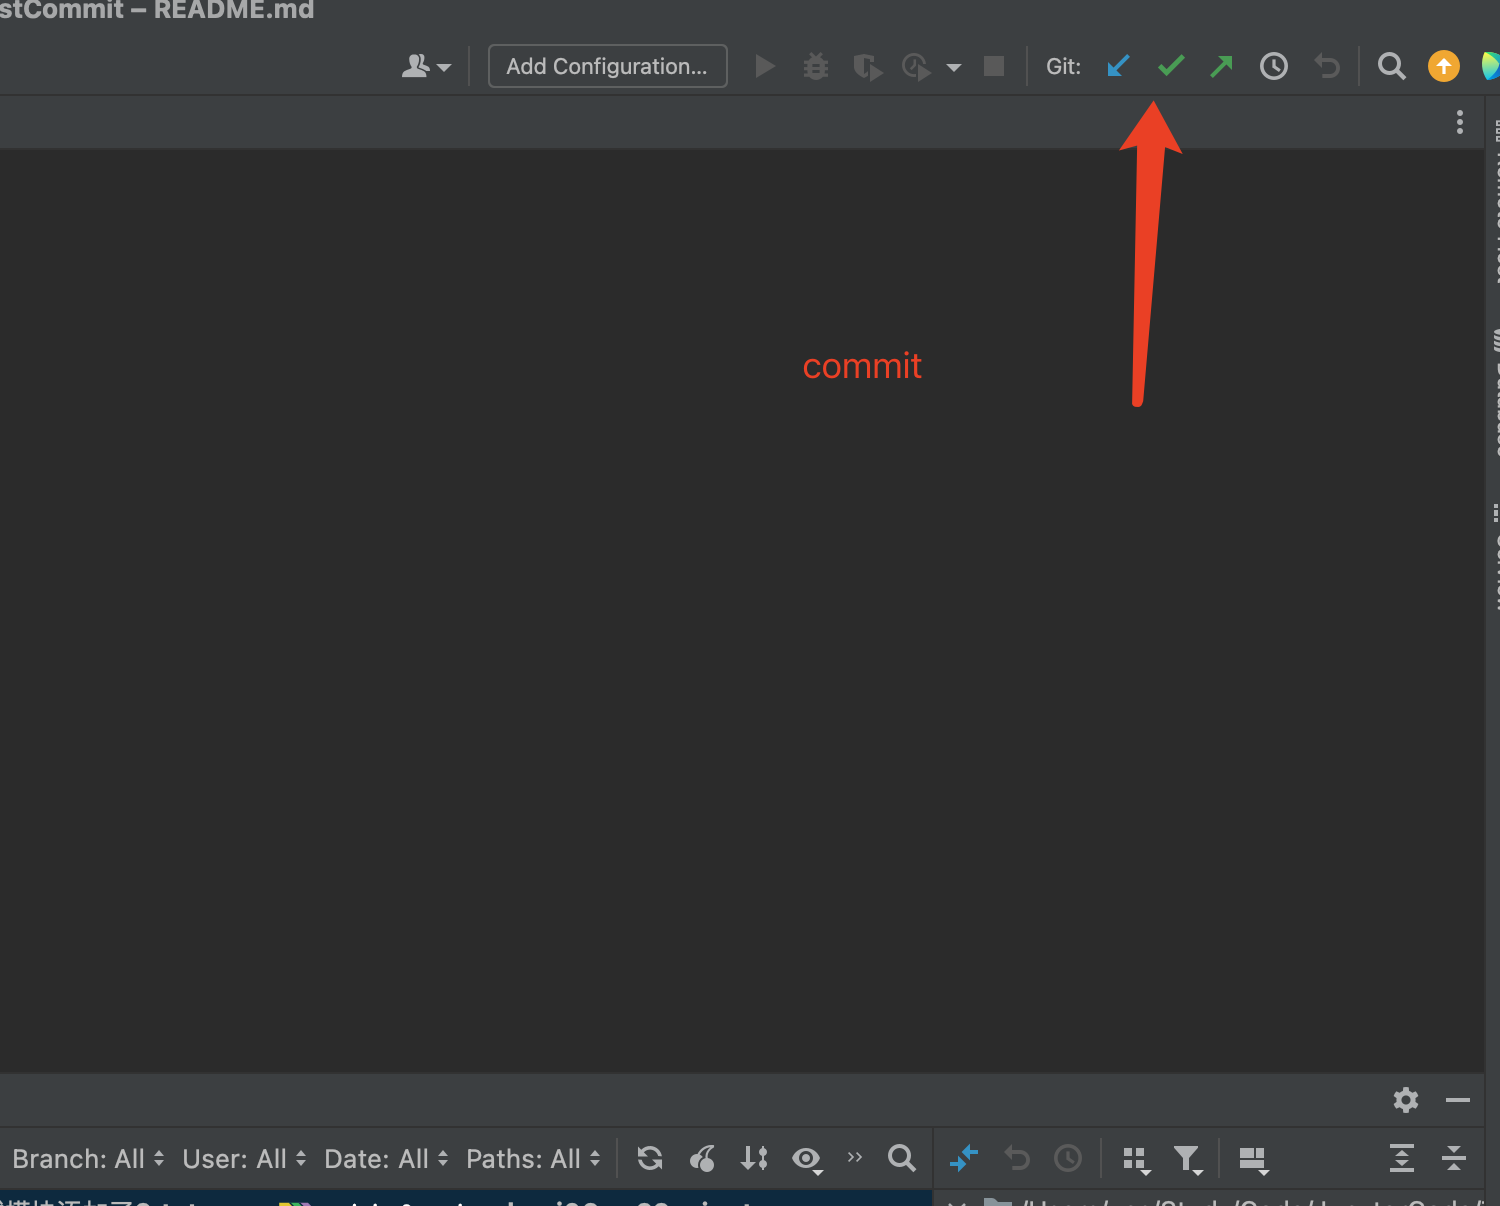The width and height of the screenshot is (1500, 1206).
Task: Commit changes using the green checkmark icon
Action: [1170, 66]
